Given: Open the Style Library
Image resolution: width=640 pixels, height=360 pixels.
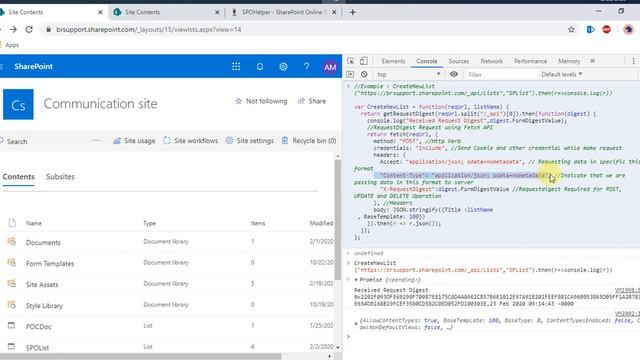Looking at the screenshot, I should (x=44, y=306).
